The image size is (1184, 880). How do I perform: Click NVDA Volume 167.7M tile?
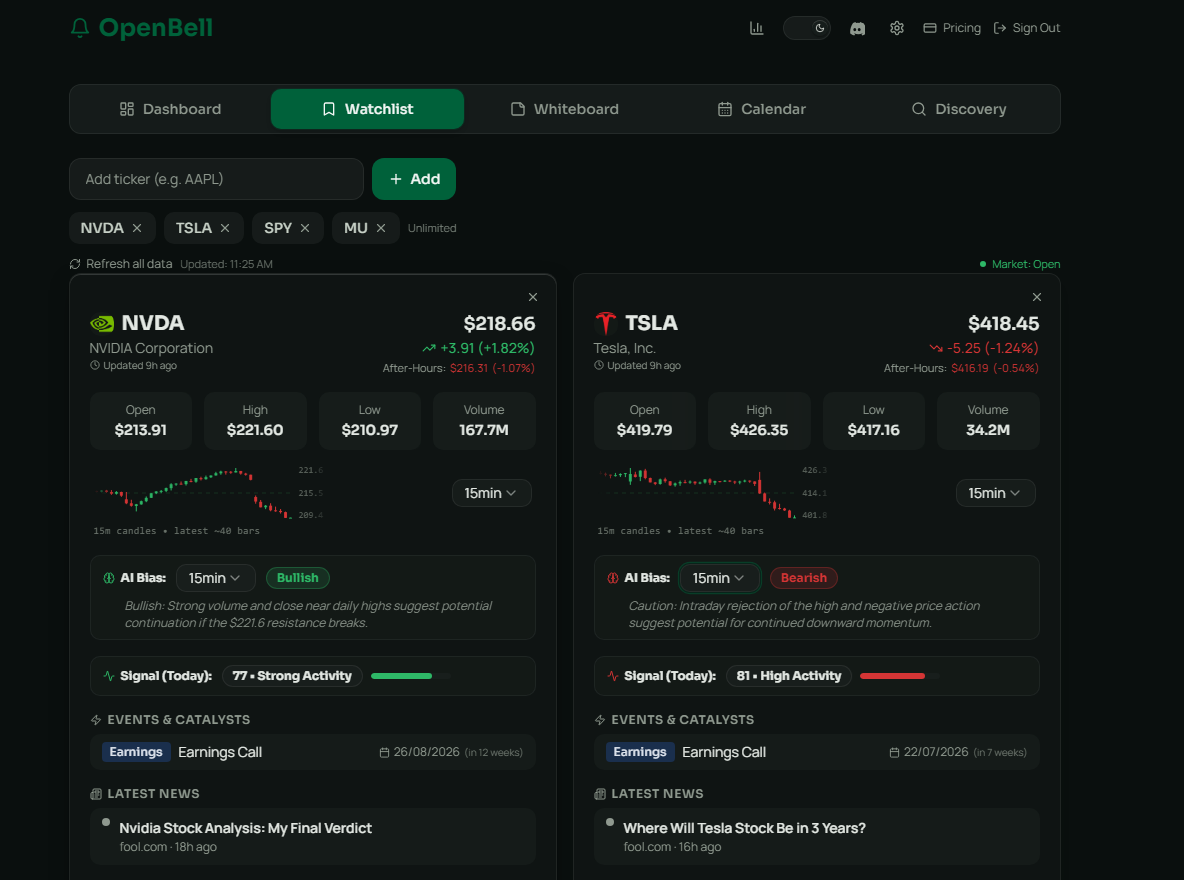click(x=484, y=421)
